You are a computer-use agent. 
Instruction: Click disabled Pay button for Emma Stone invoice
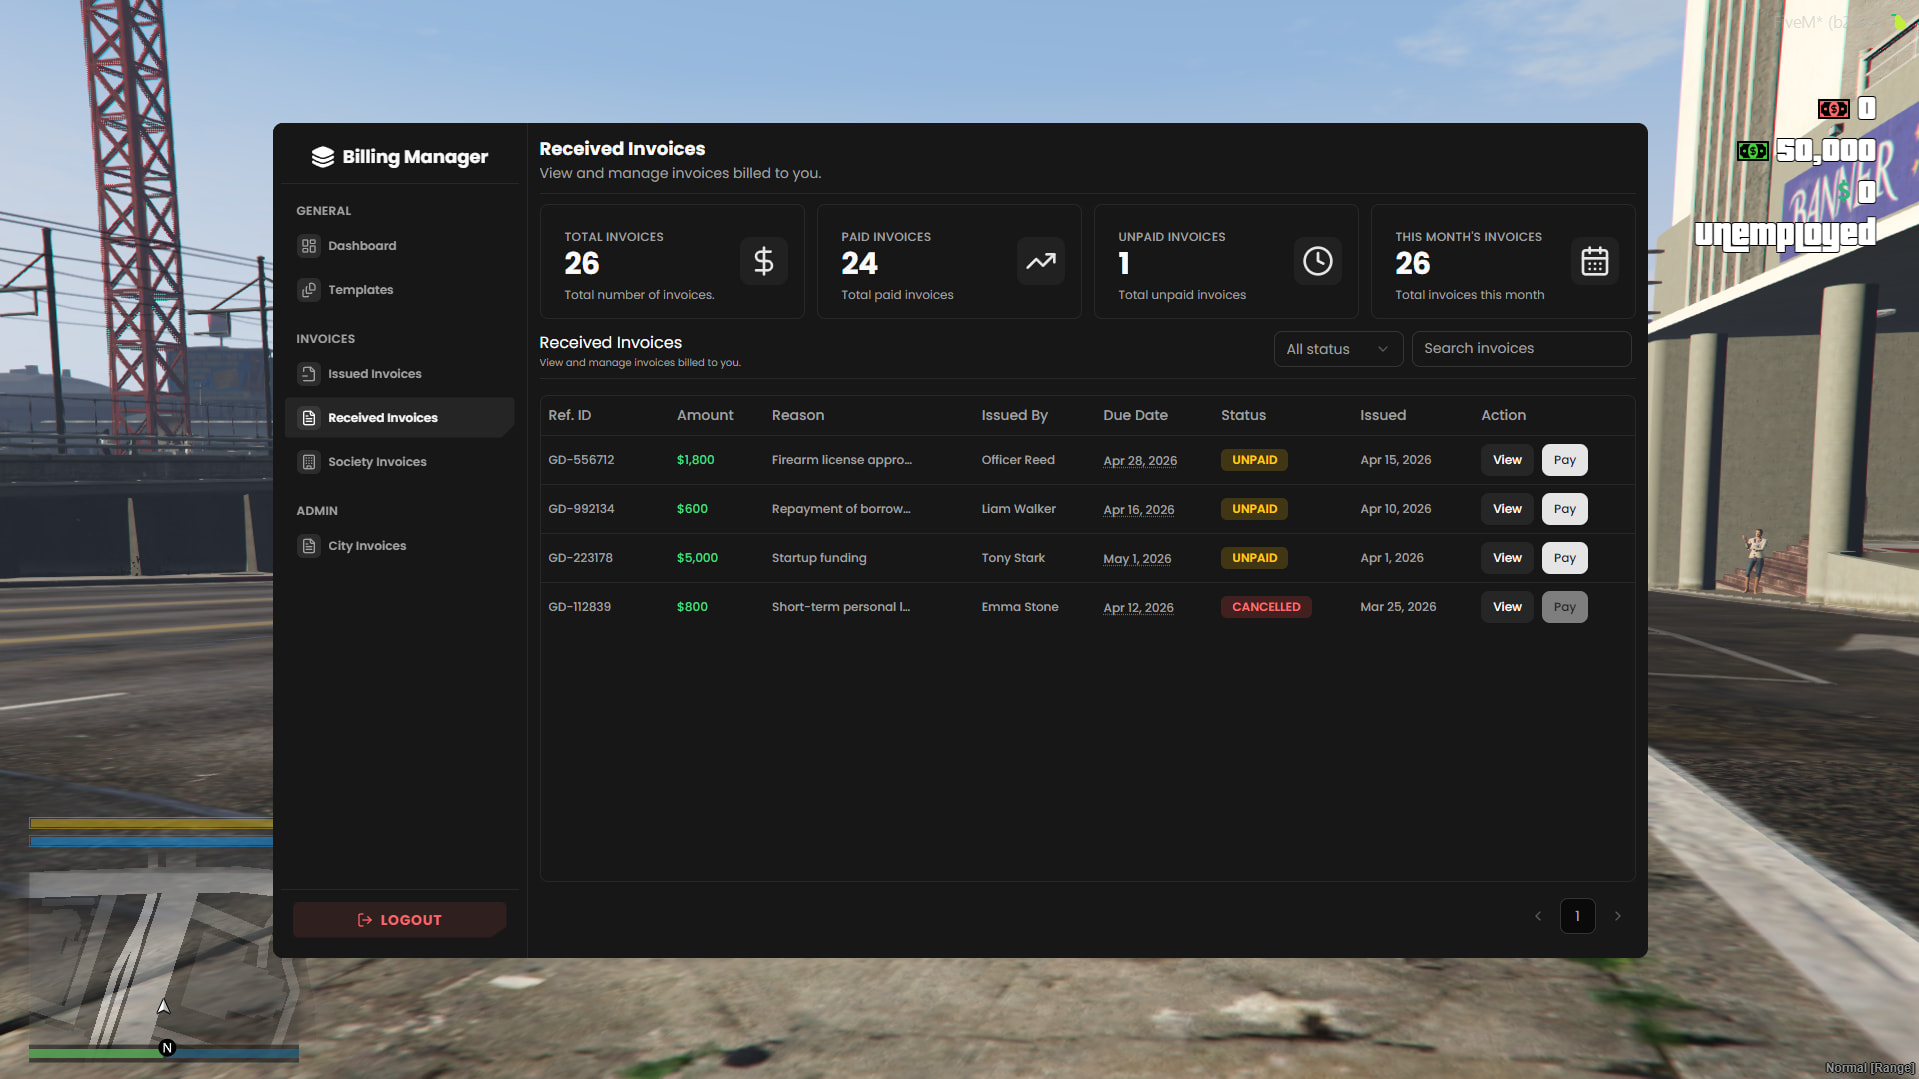(1565, 607)
